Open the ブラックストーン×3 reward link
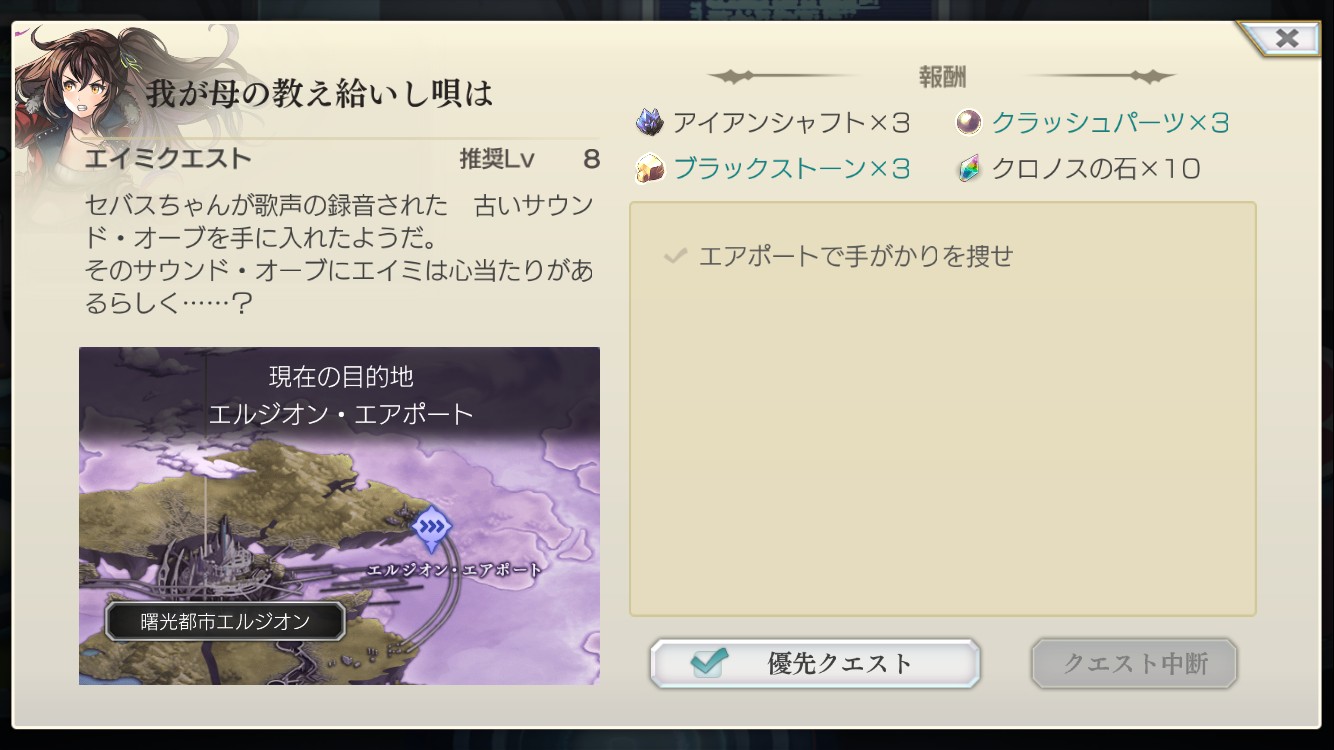Screen dimensions: 1334x750 (x=791, y=168)
